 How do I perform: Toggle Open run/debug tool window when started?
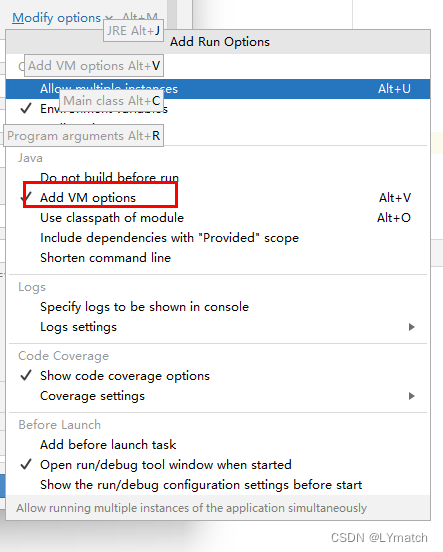pos(218,465)
